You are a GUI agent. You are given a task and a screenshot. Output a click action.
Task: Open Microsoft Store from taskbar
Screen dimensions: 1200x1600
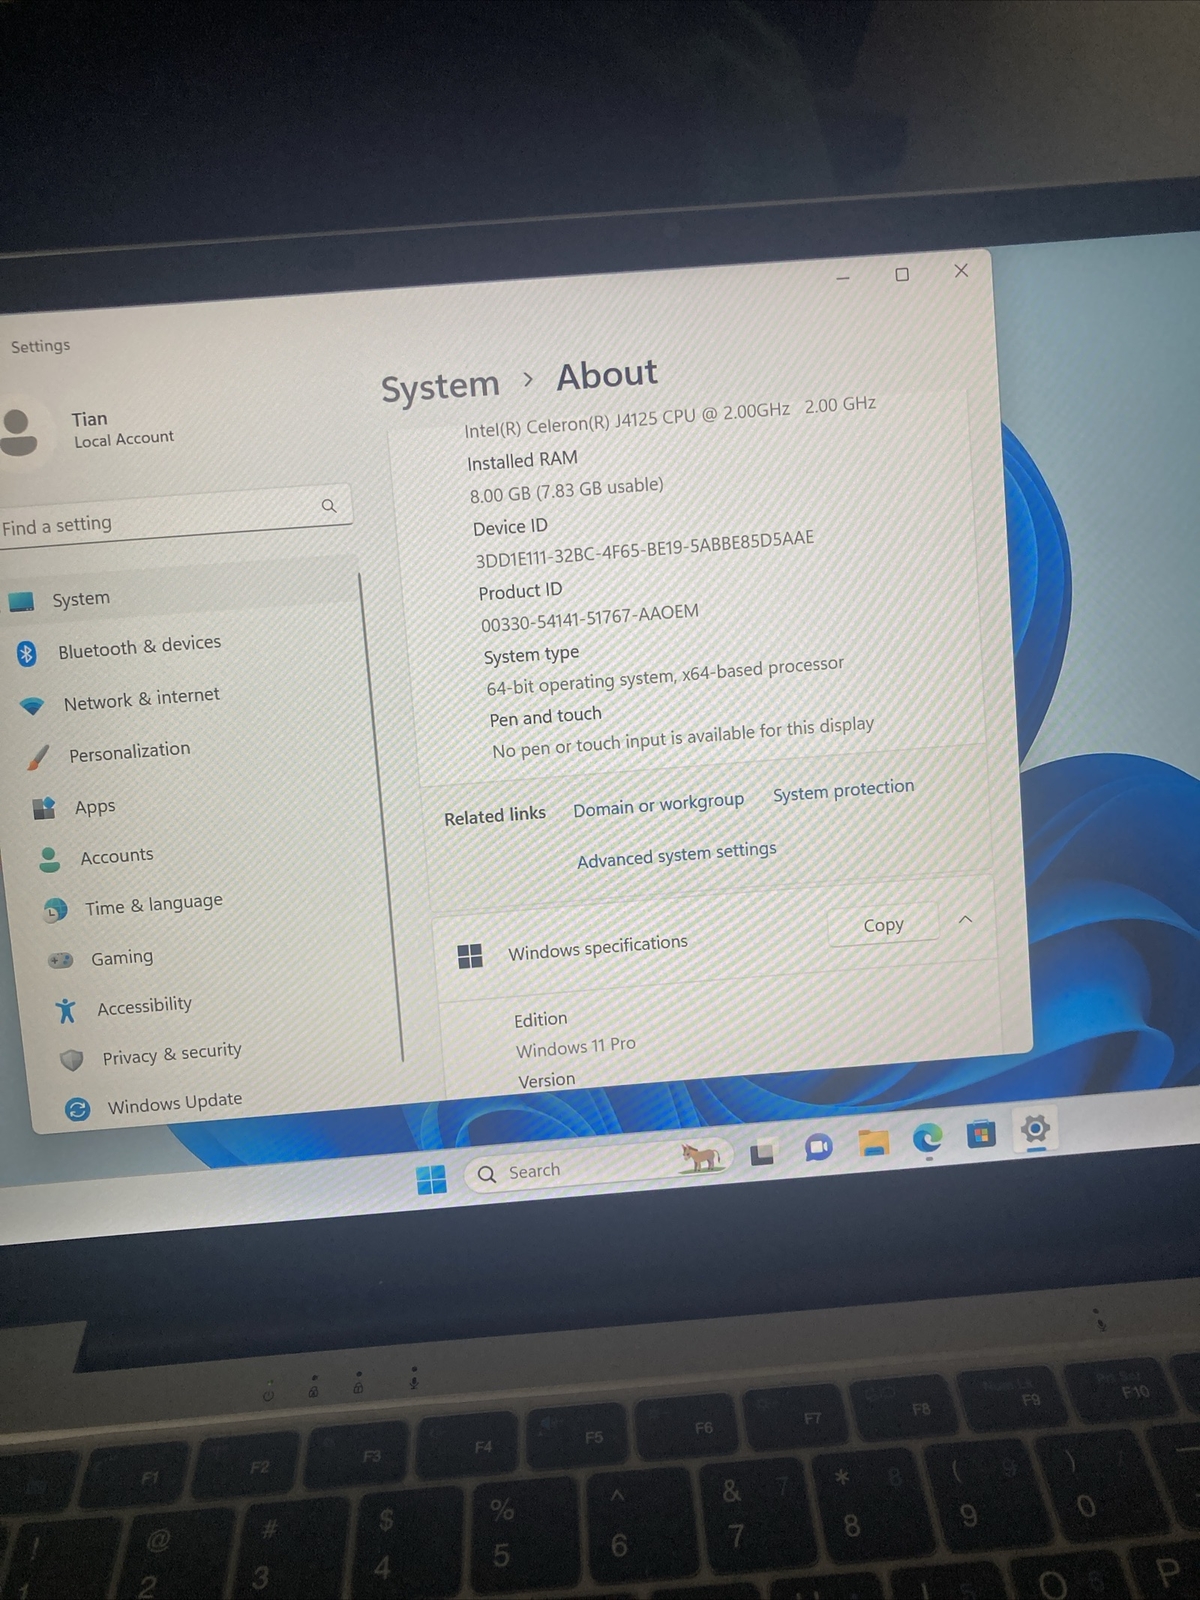click(981, 1133)
